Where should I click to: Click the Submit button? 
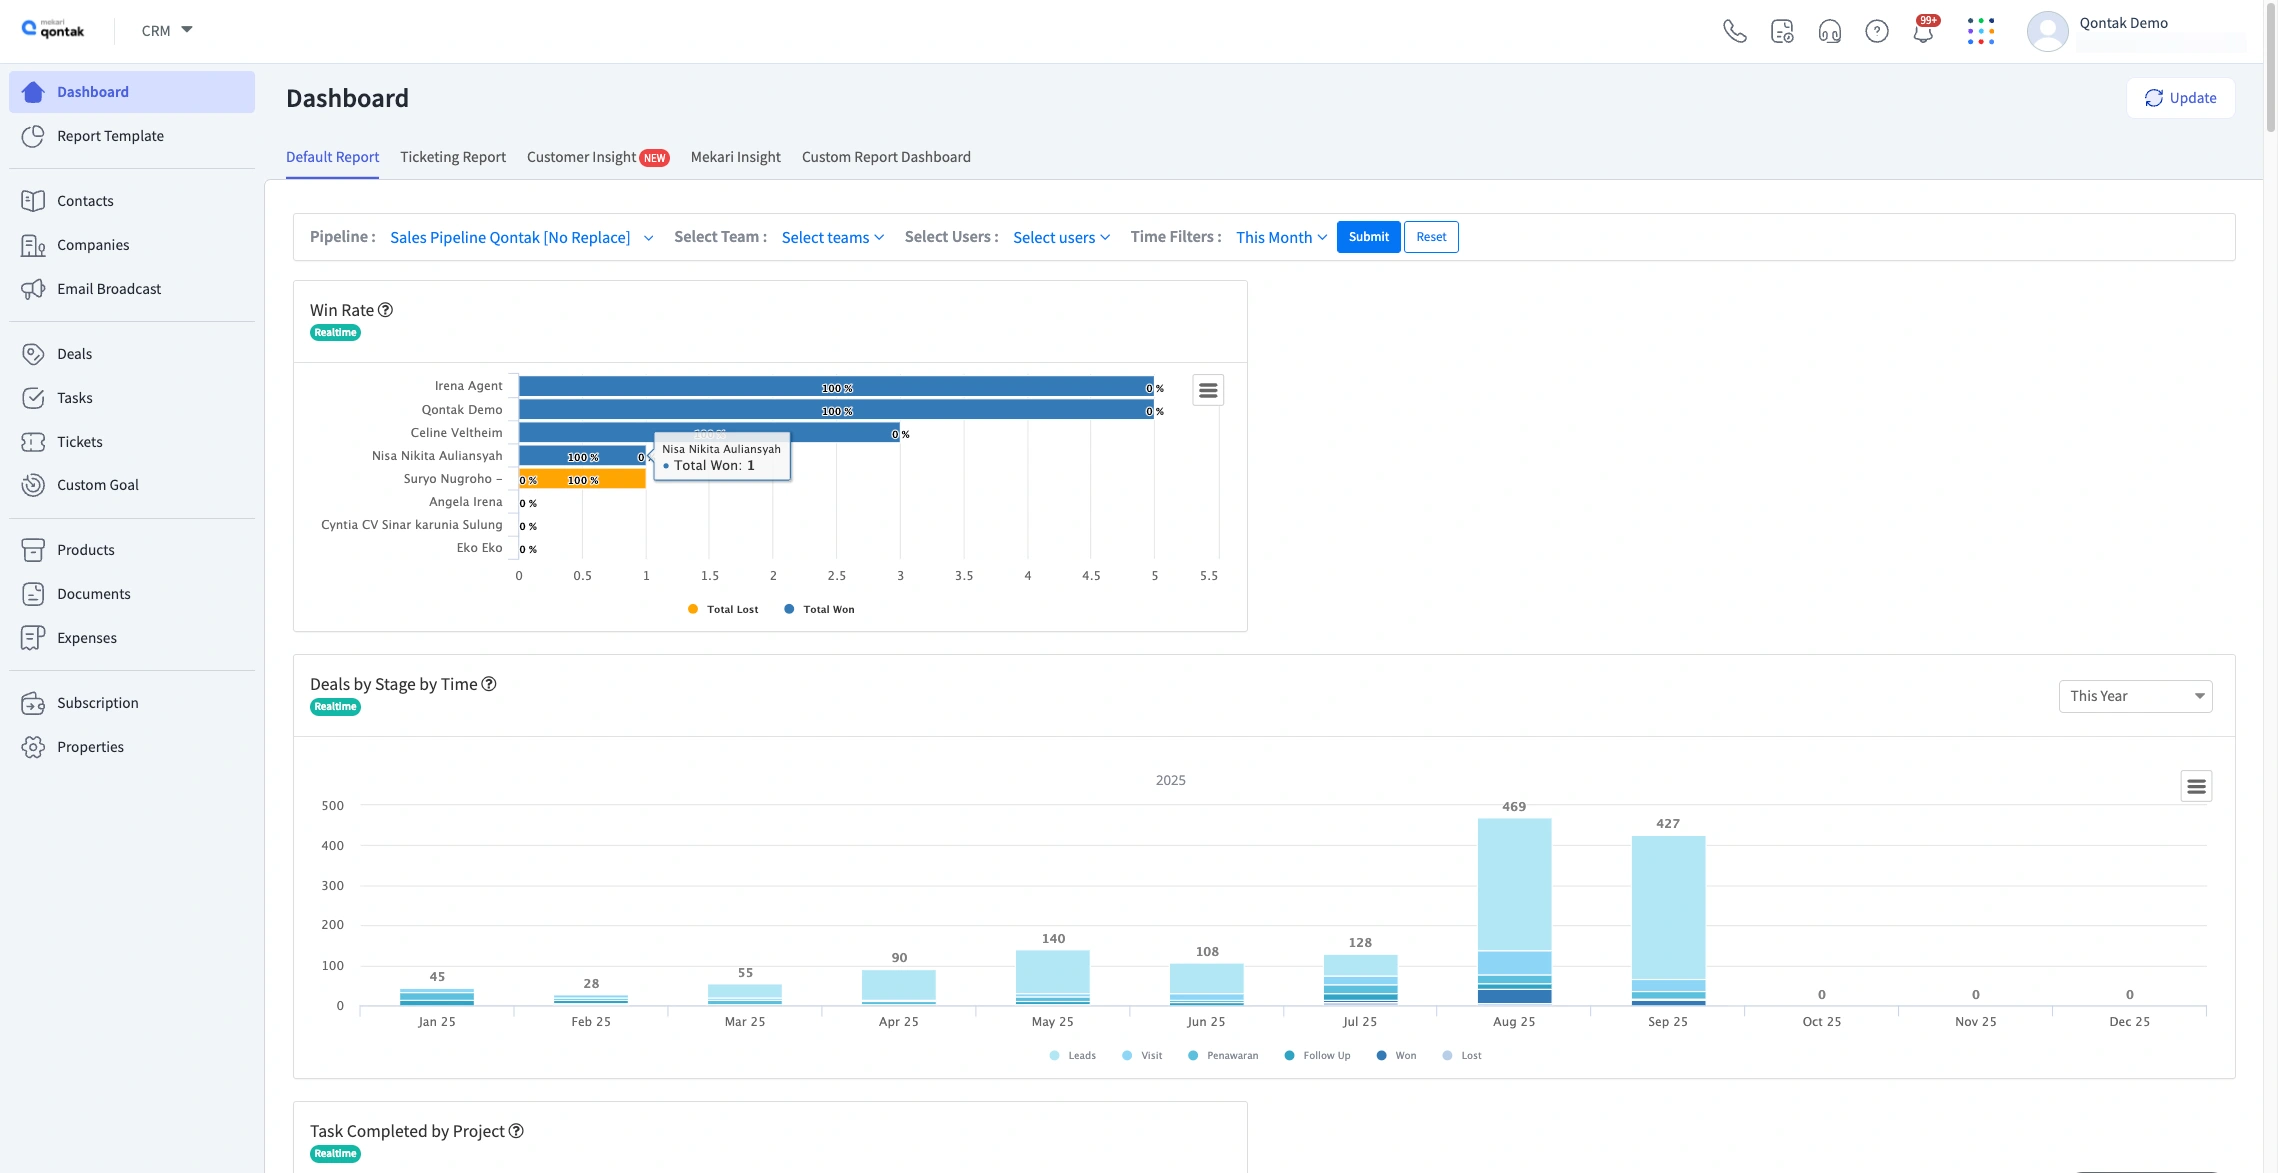pos(1368,236)
